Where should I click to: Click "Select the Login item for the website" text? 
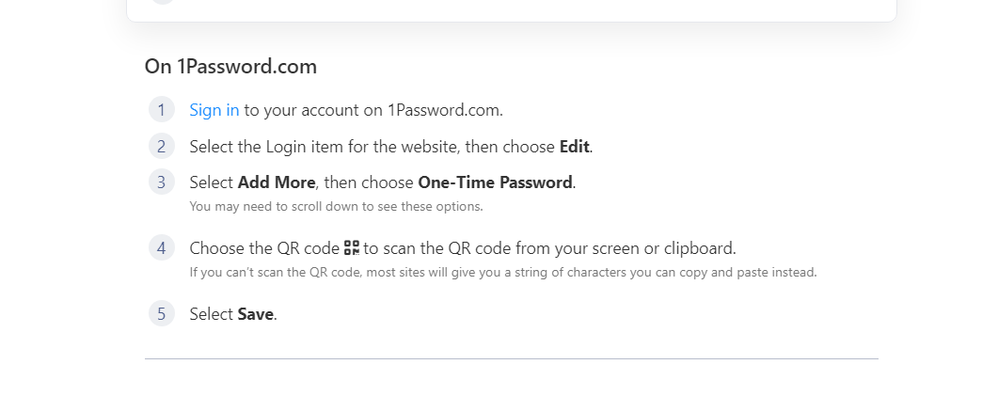[x=324, y=146]
